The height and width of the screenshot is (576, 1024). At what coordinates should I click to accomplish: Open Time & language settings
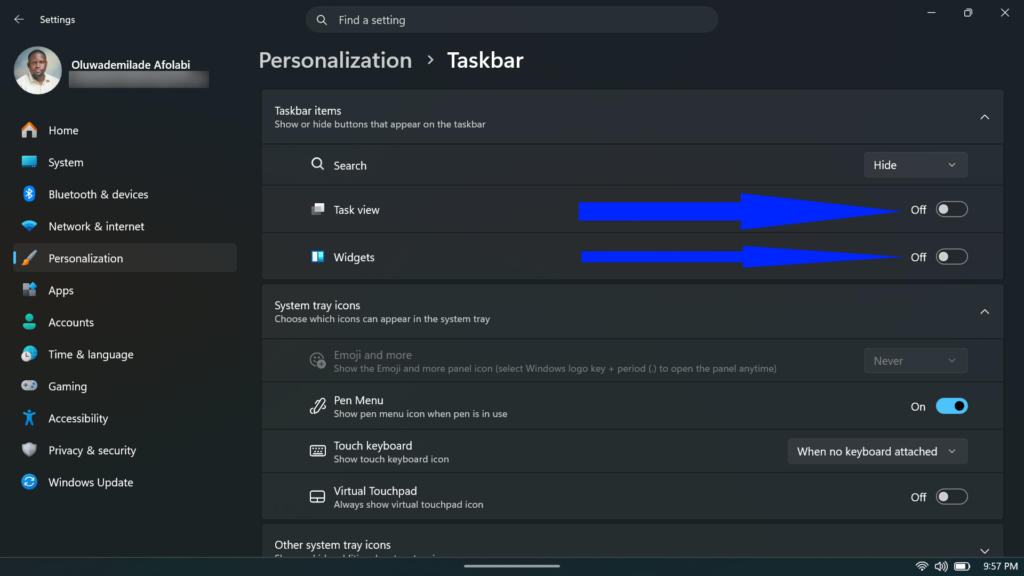coord(125,354)
